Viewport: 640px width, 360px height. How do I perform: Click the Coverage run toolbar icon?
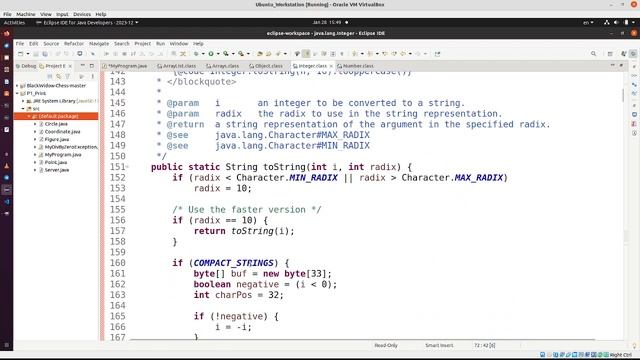point(226,53)
